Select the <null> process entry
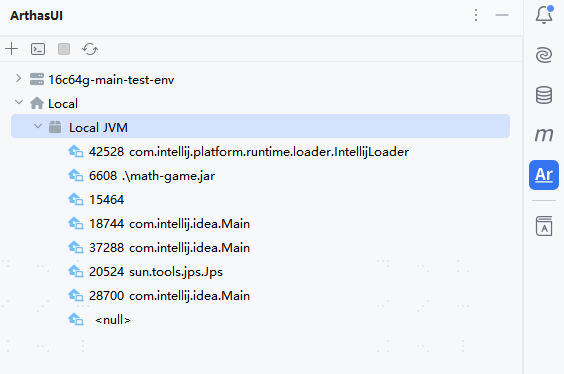564x374 pixels. tap(113, 320)
